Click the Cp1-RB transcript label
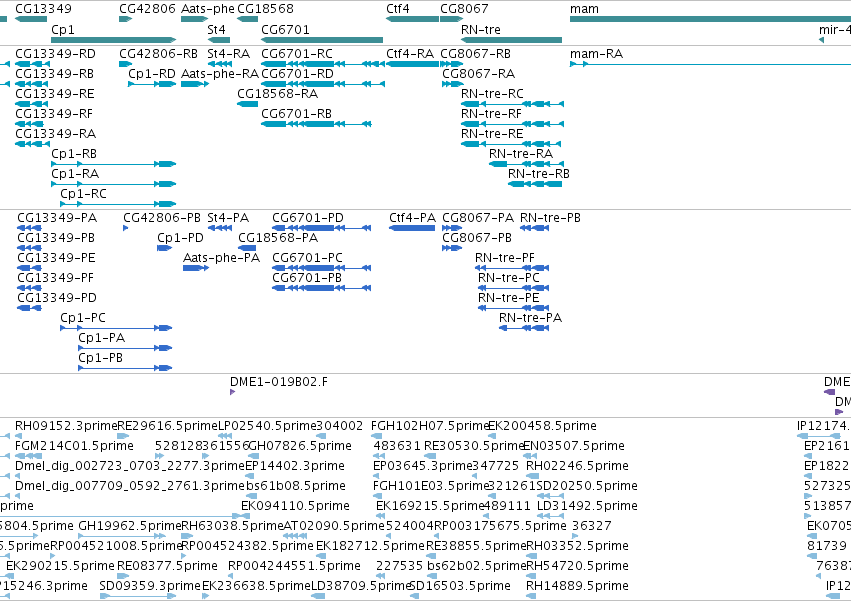Image resolution: width=851 pixels, height=601 pixels. click(74, 154)
